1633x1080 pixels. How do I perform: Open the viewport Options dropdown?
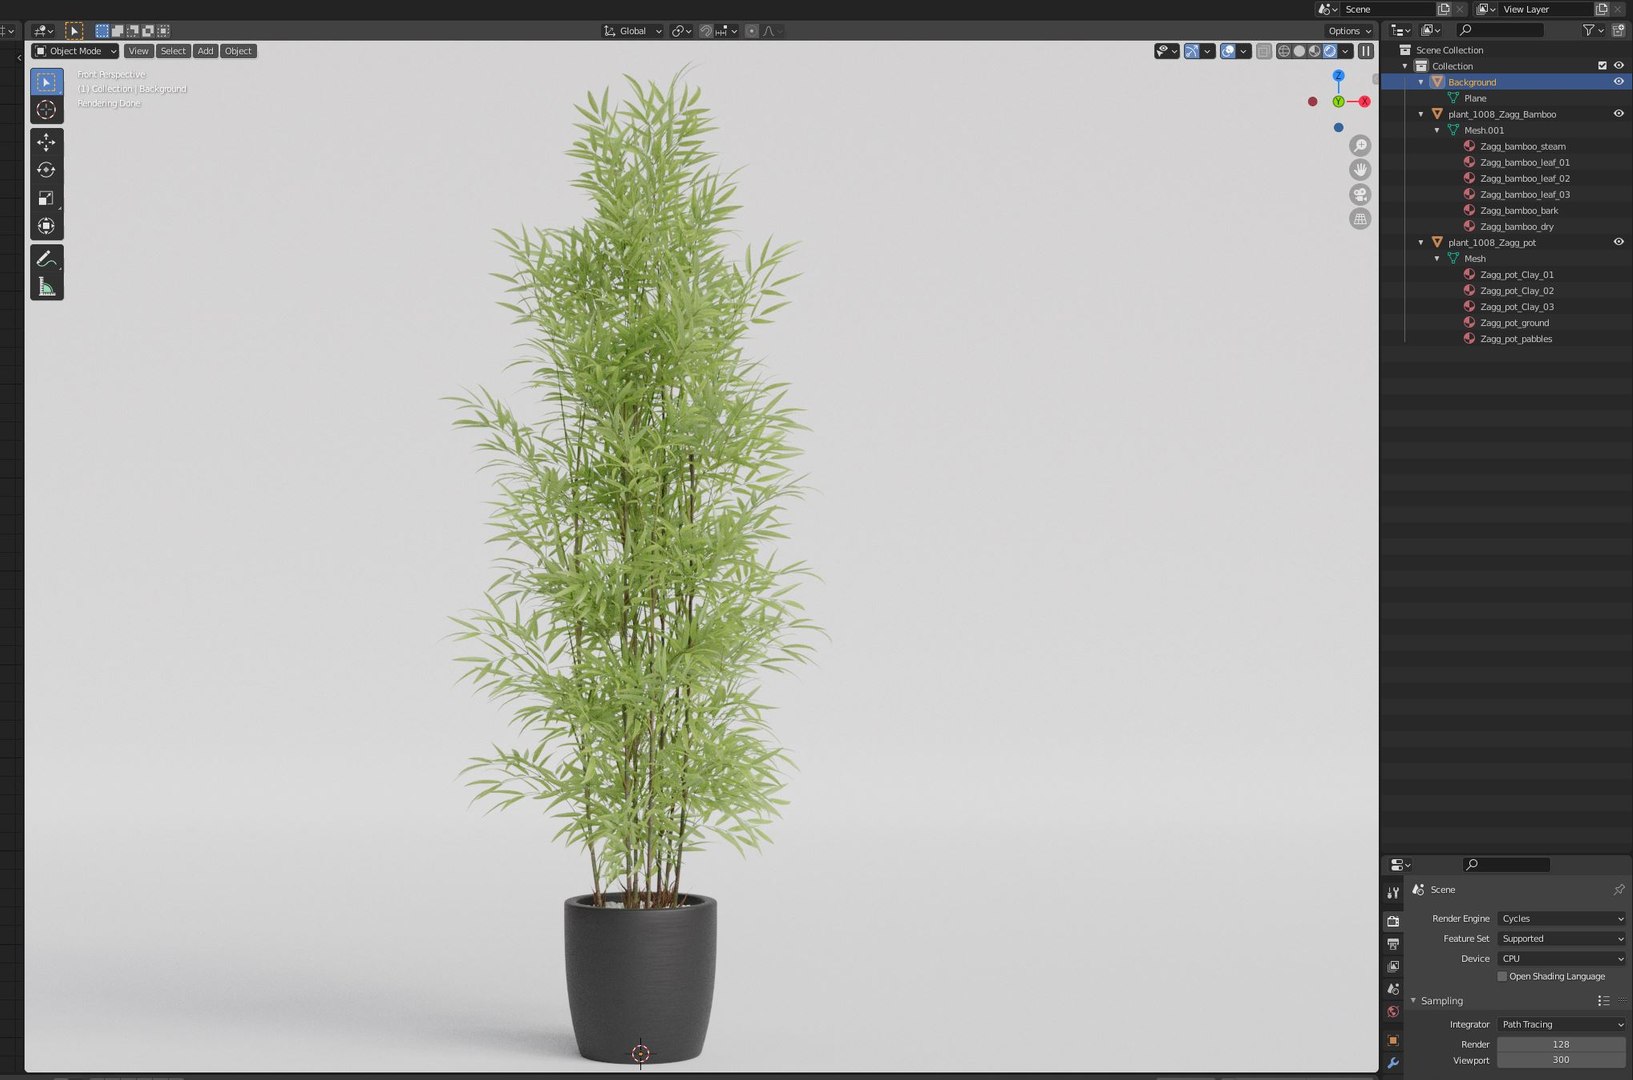click(1350, 31)
